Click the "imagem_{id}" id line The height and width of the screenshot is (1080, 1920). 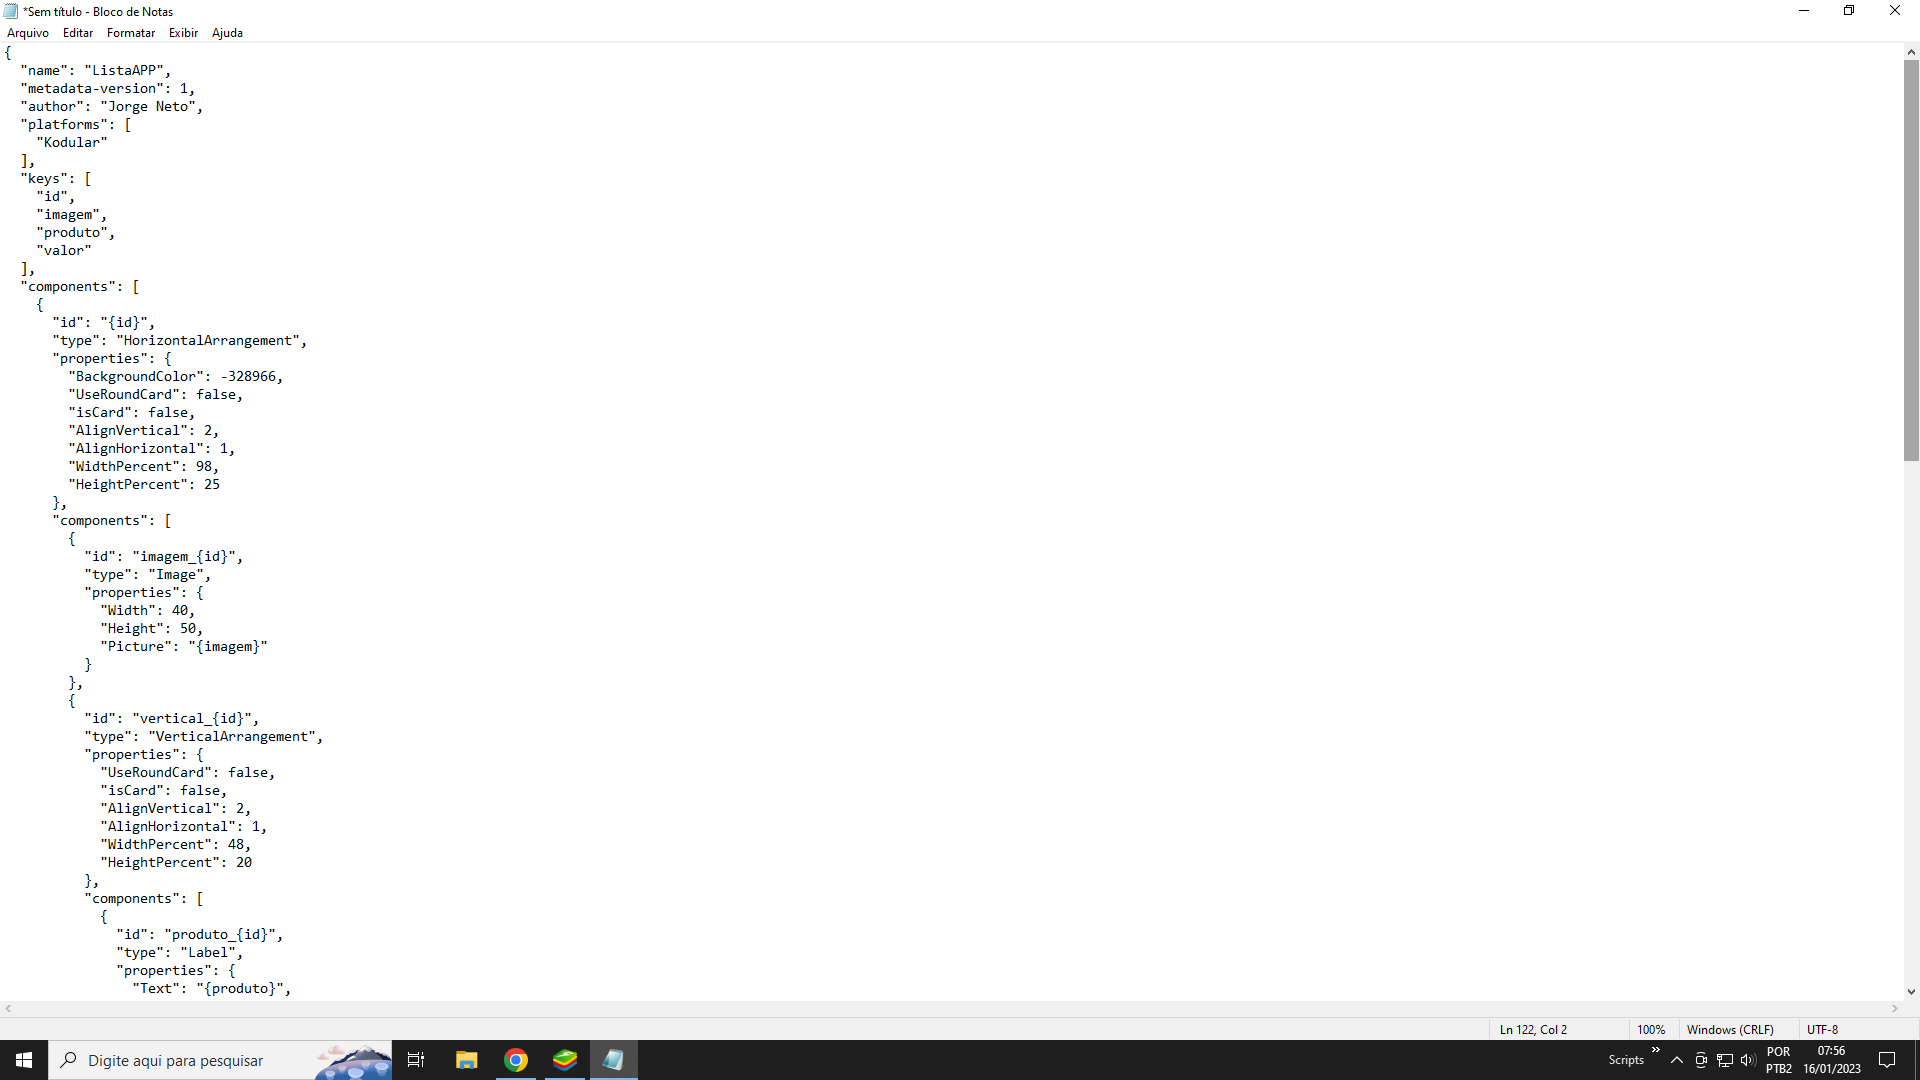coord(164,557)
